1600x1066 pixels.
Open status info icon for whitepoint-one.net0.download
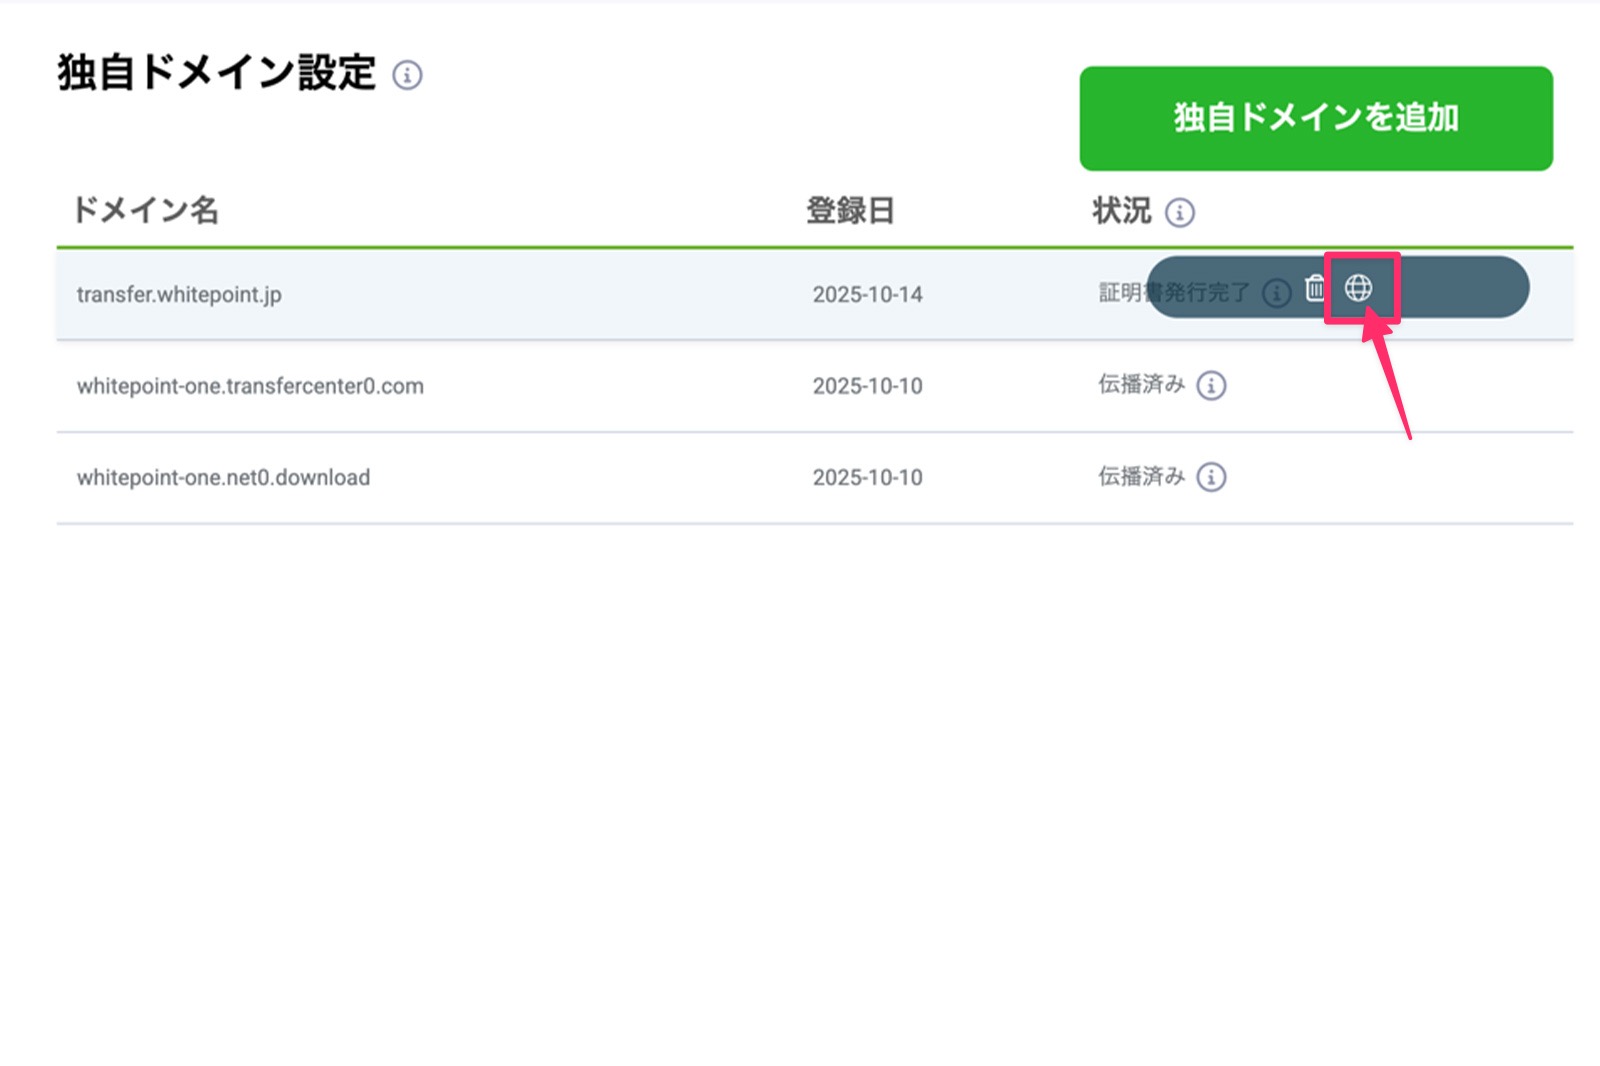point(1211,477)
